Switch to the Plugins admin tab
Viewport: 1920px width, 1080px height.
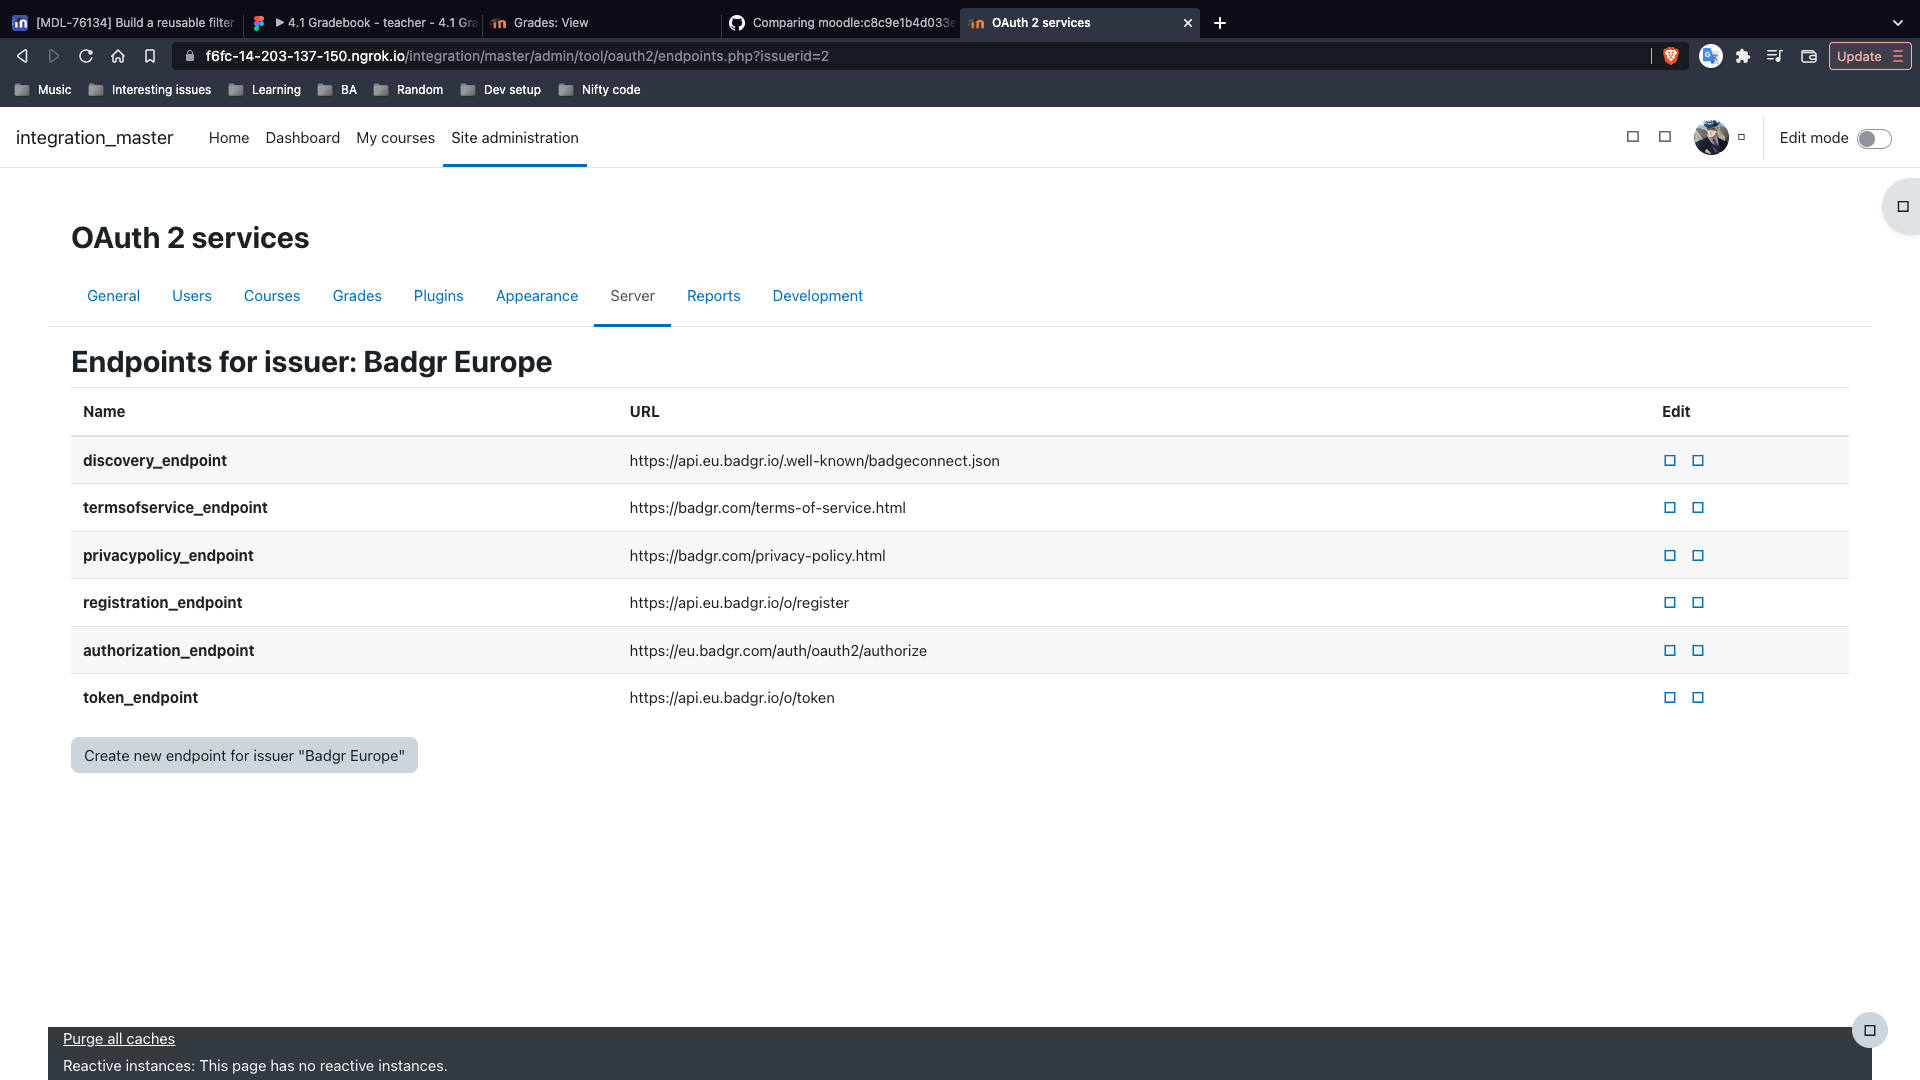[x=438, y=296]
